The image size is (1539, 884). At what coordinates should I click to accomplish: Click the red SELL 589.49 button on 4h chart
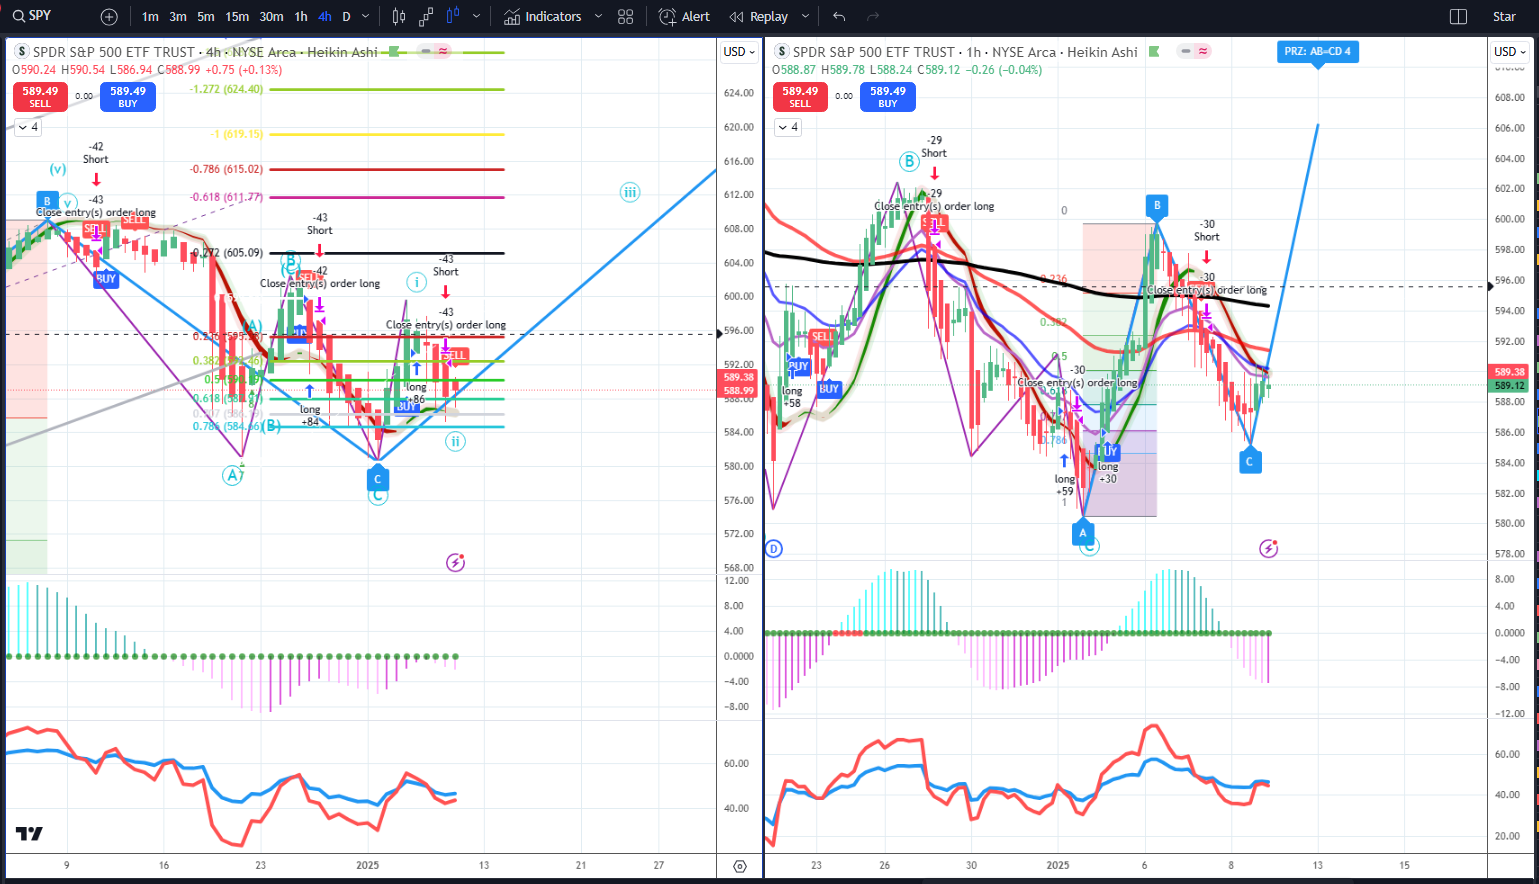(40, 96)
